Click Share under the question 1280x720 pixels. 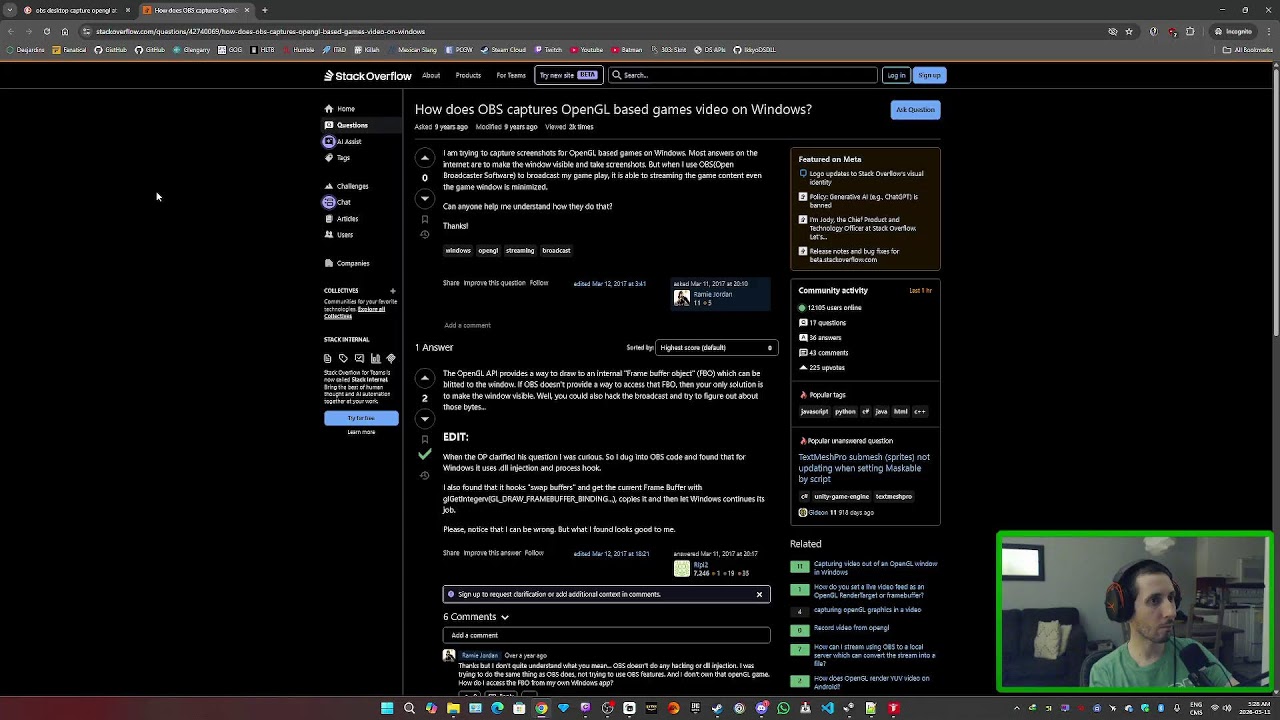coord(451,283)
